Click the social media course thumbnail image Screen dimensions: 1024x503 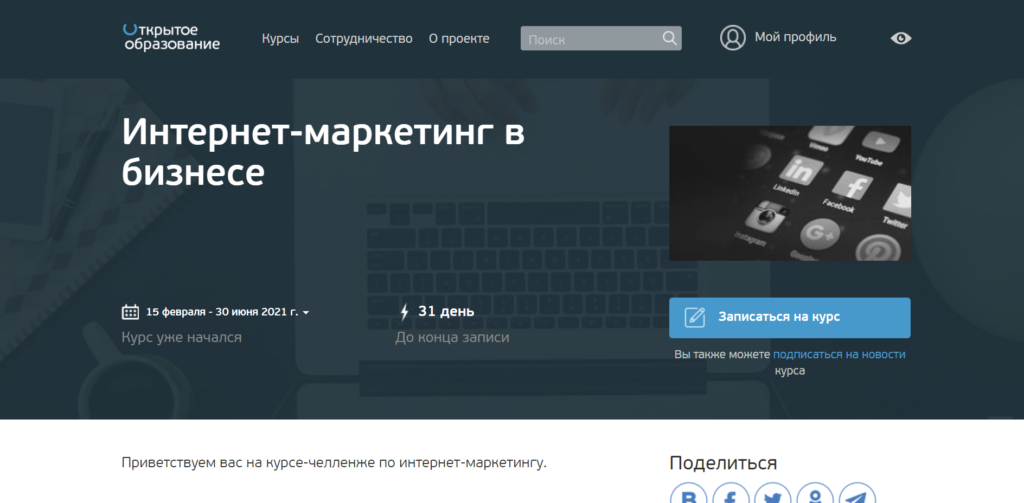[x=789, y=193]
